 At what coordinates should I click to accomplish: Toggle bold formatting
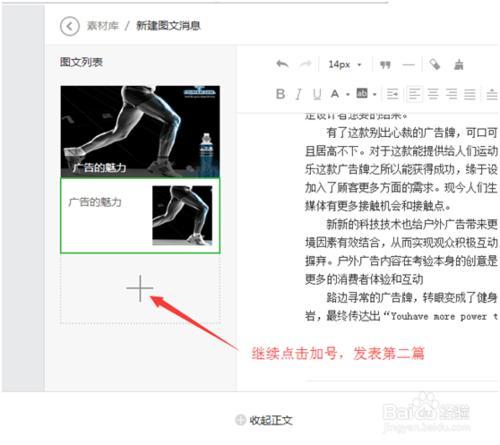click(x=280, y=94)
